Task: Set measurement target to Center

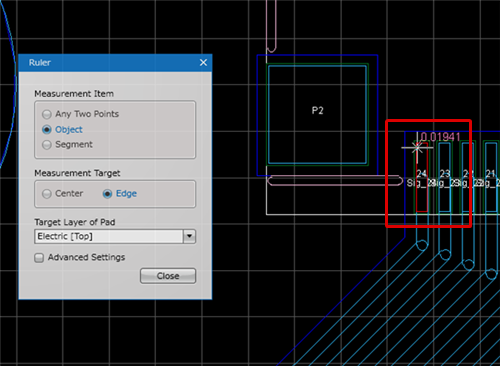Action: [62, 193]
